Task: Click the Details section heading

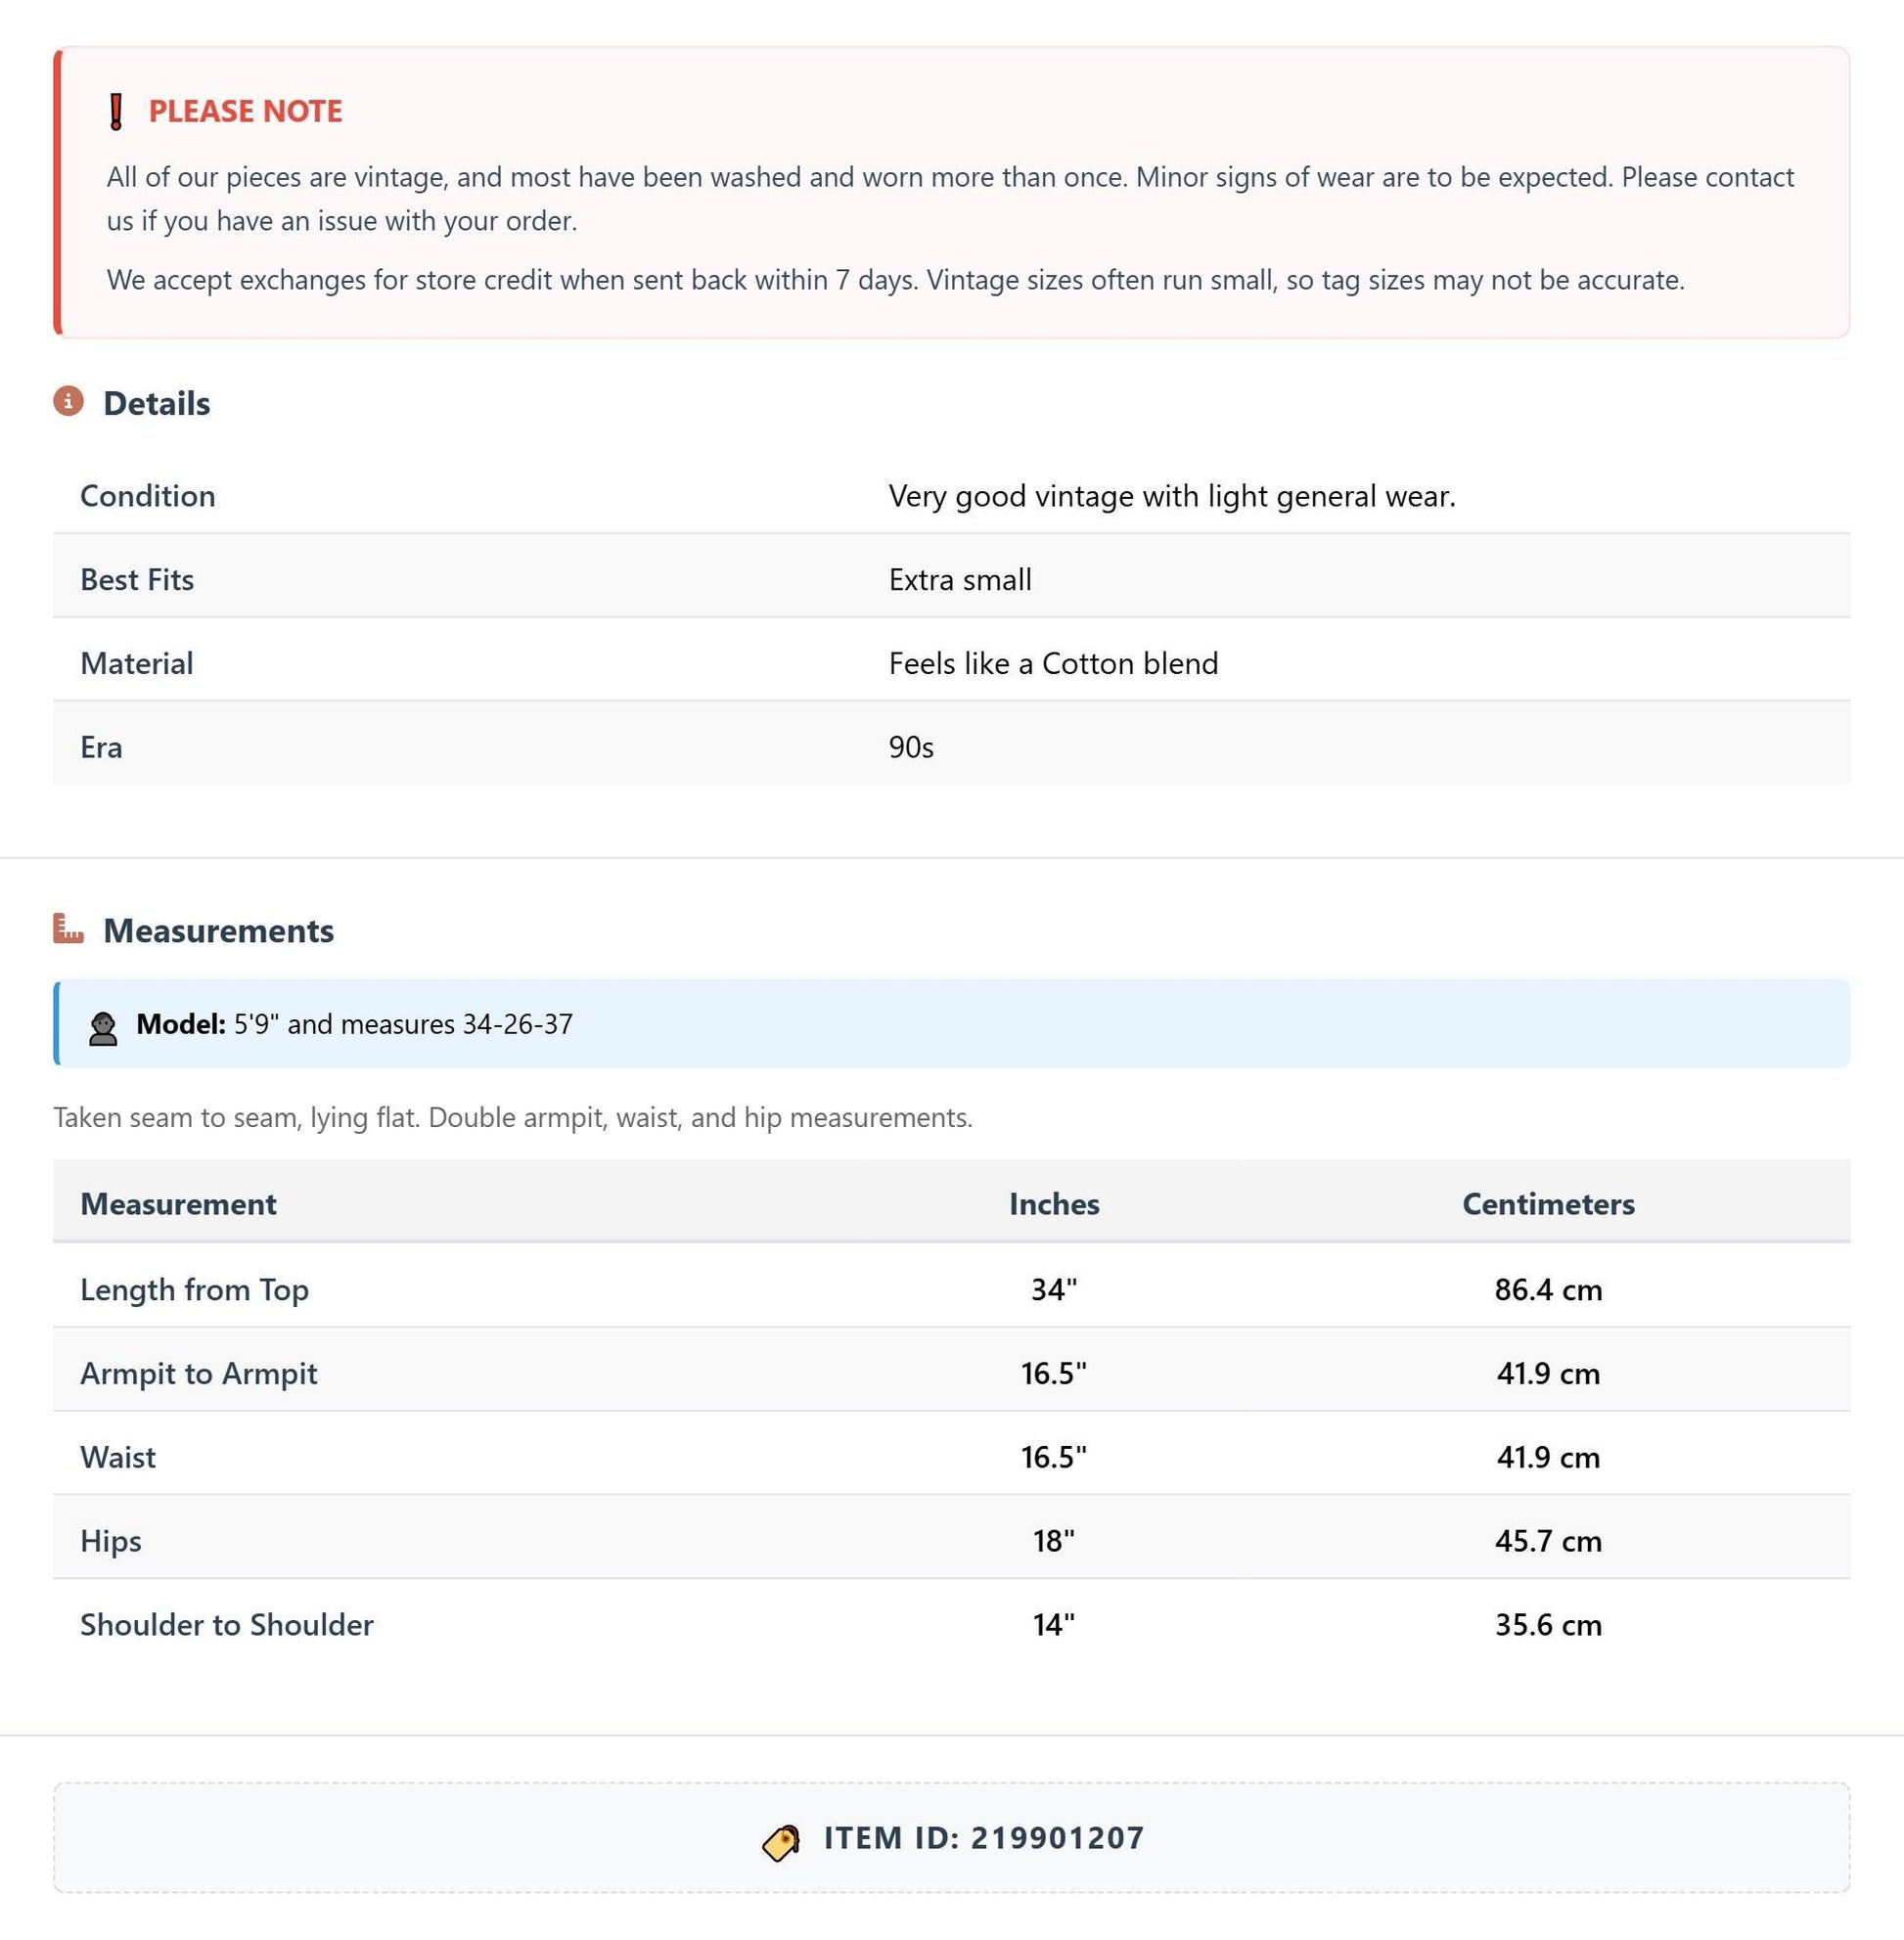Action: tap(156, 403)
